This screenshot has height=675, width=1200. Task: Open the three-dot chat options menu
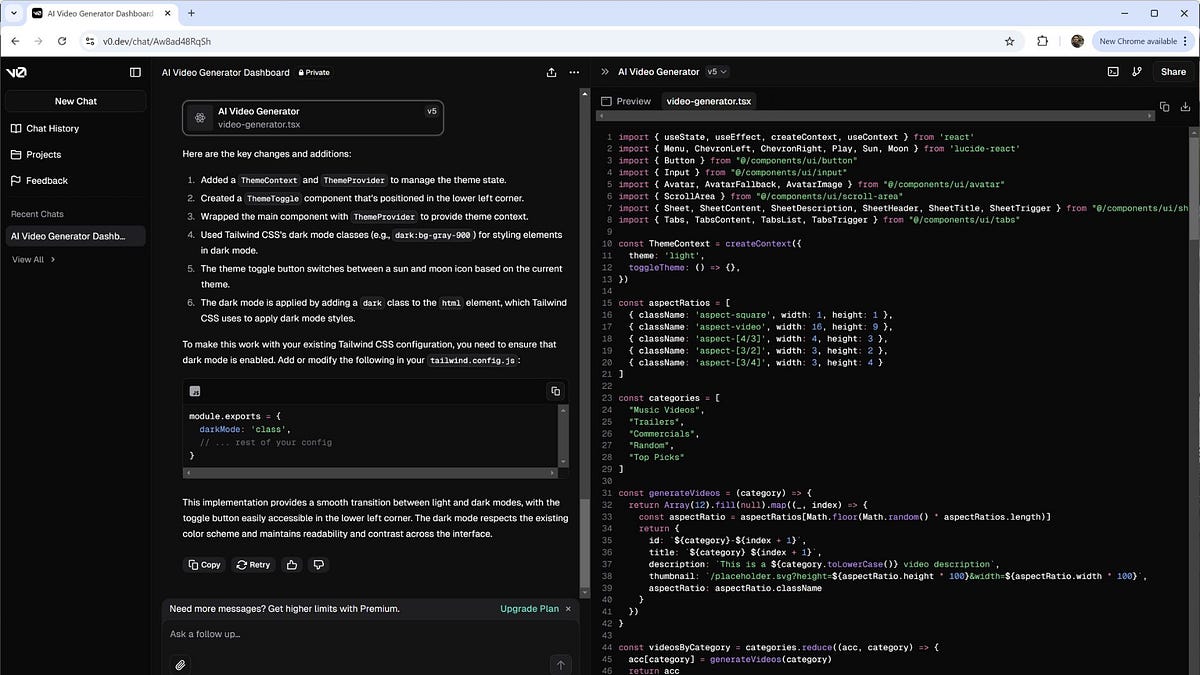pos(574,72)
